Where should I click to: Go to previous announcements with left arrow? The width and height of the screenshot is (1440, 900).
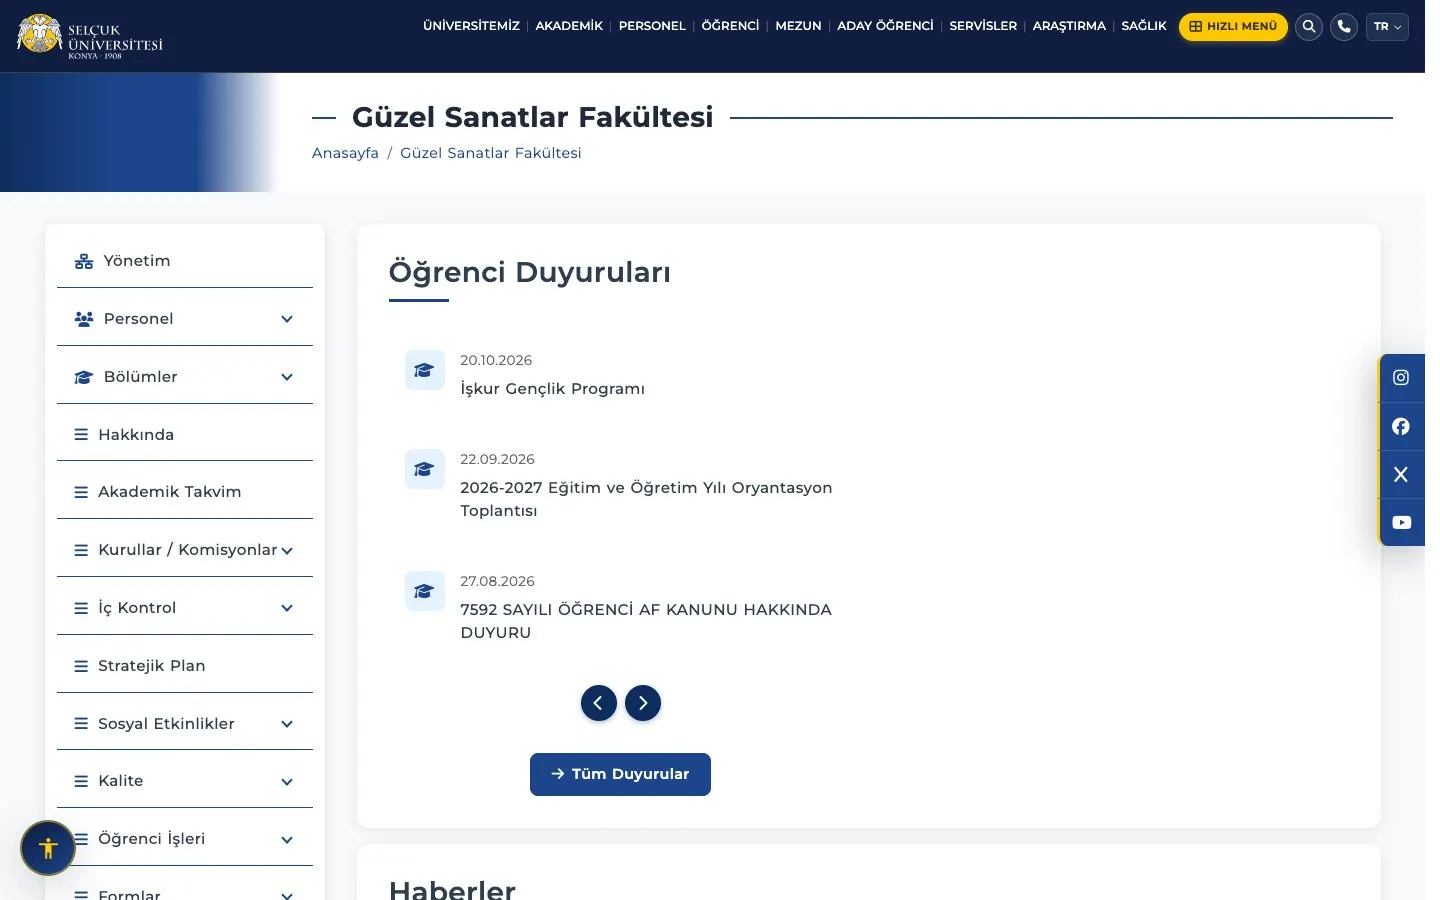point(599,703)
